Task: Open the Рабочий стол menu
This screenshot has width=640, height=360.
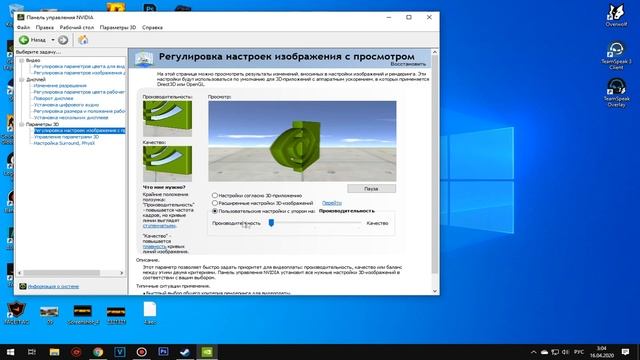Action: [77, 27]
